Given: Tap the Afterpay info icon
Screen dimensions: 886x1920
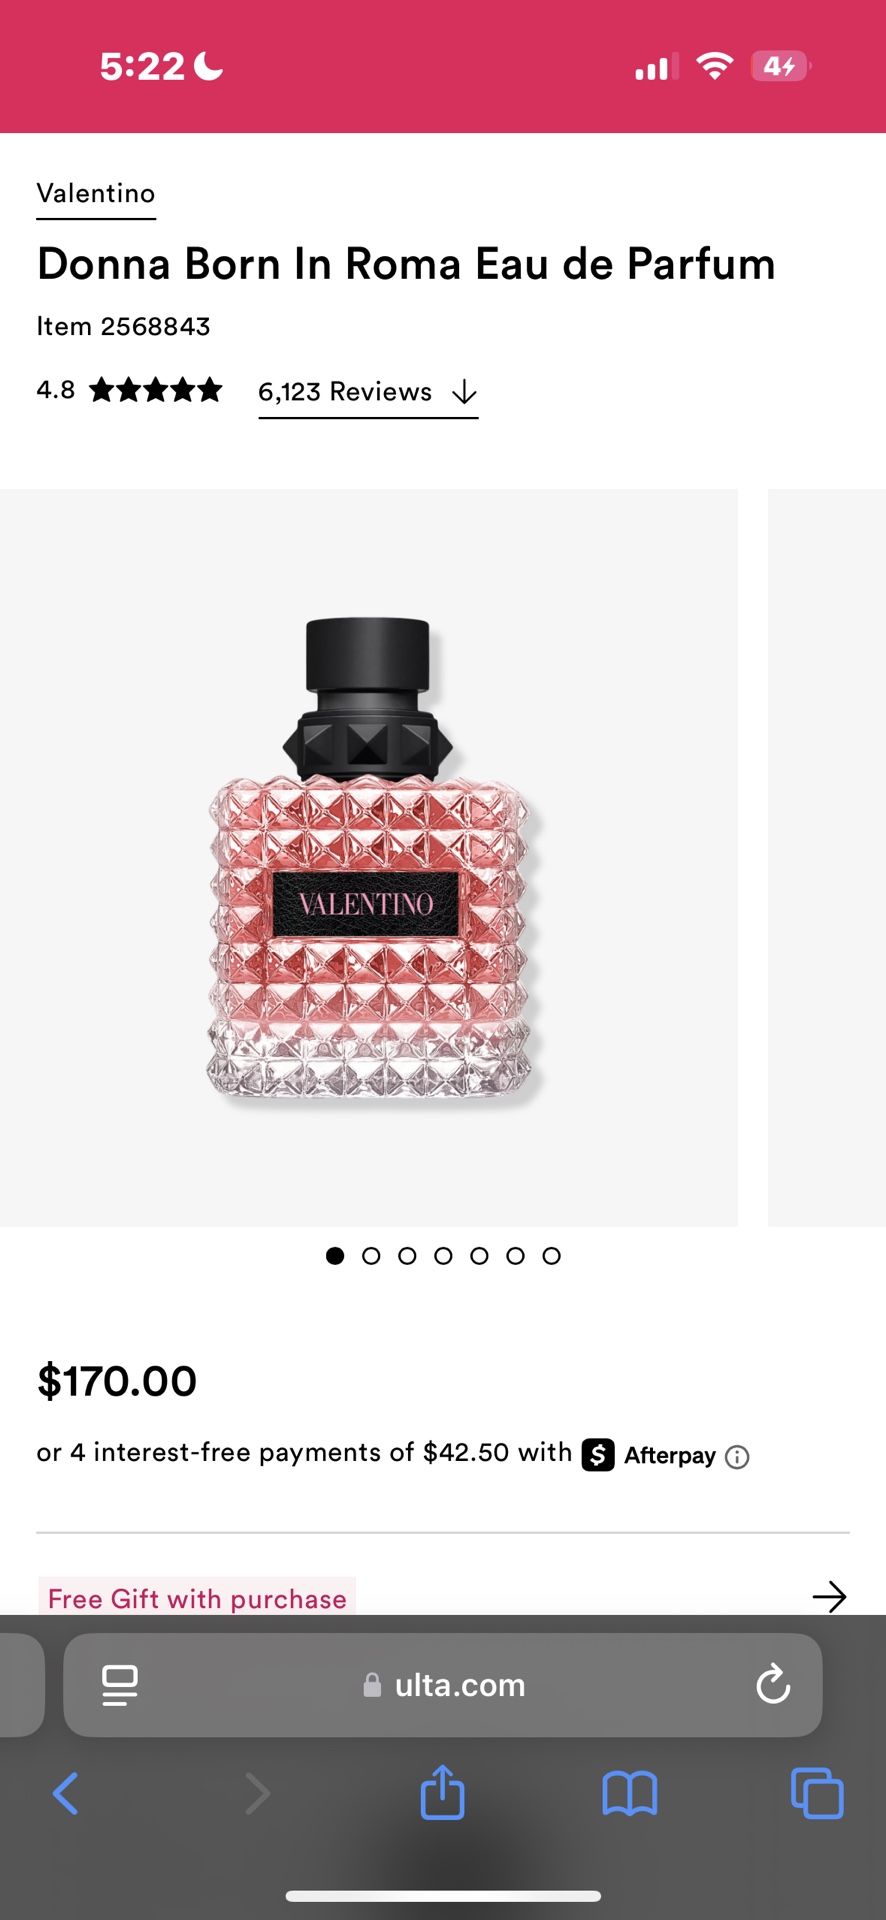Looking at the screenshot, I should [x=737, y=1457].
